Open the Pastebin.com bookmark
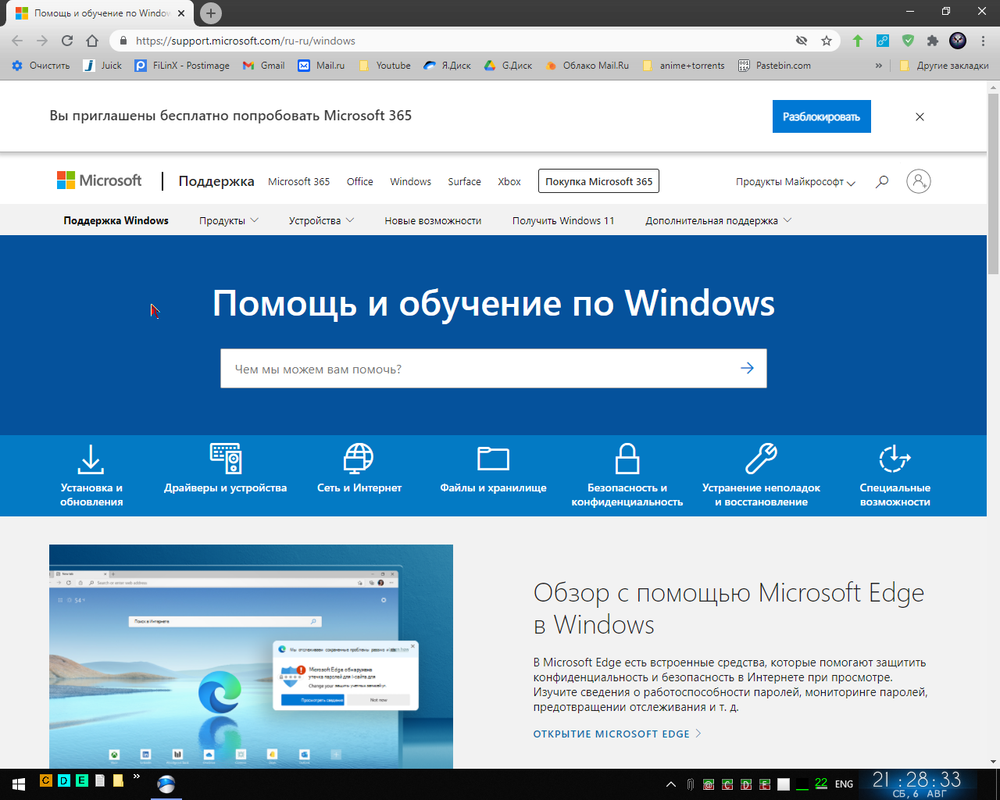The width and height of the screenshot is (1000, 800). pos(774,66)
